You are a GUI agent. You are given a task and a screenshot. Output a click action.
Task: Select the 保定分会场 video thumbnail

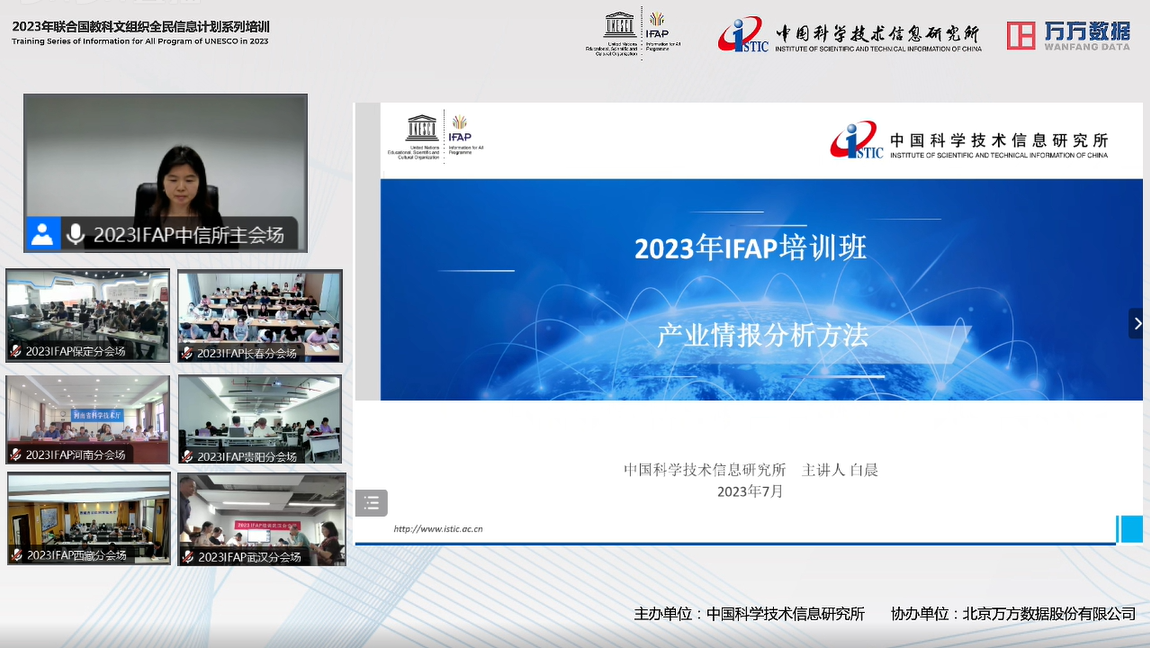(88, 315)
